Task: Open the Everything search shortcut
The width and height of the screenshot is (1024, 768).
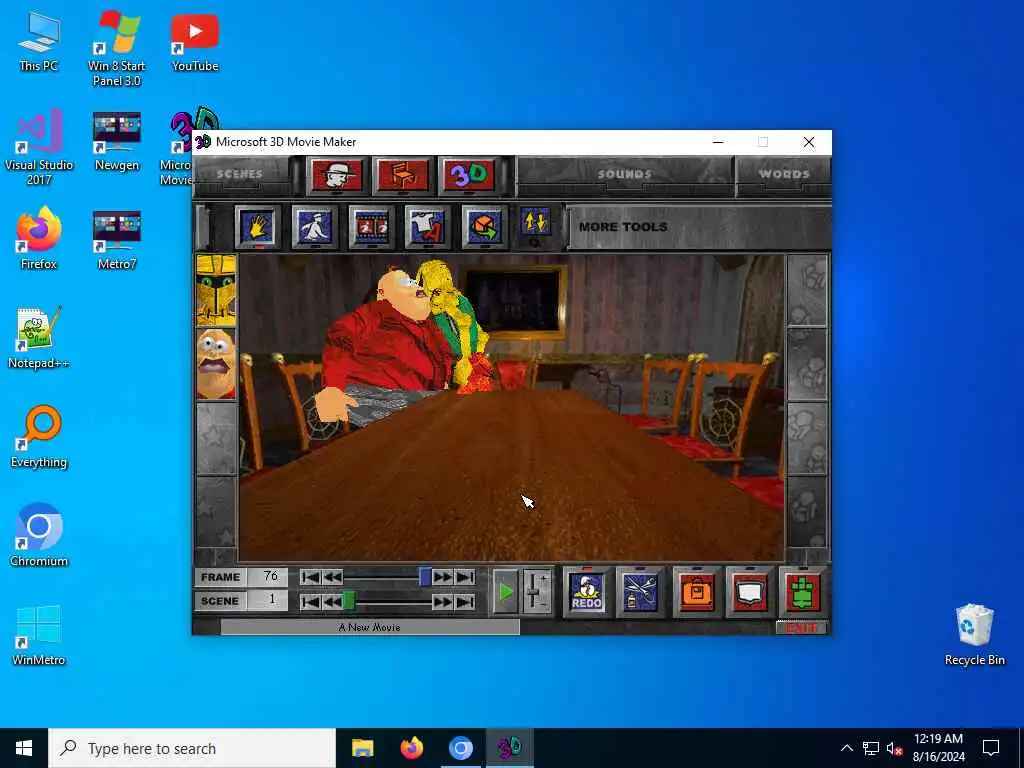Action: tap(39, 438)
